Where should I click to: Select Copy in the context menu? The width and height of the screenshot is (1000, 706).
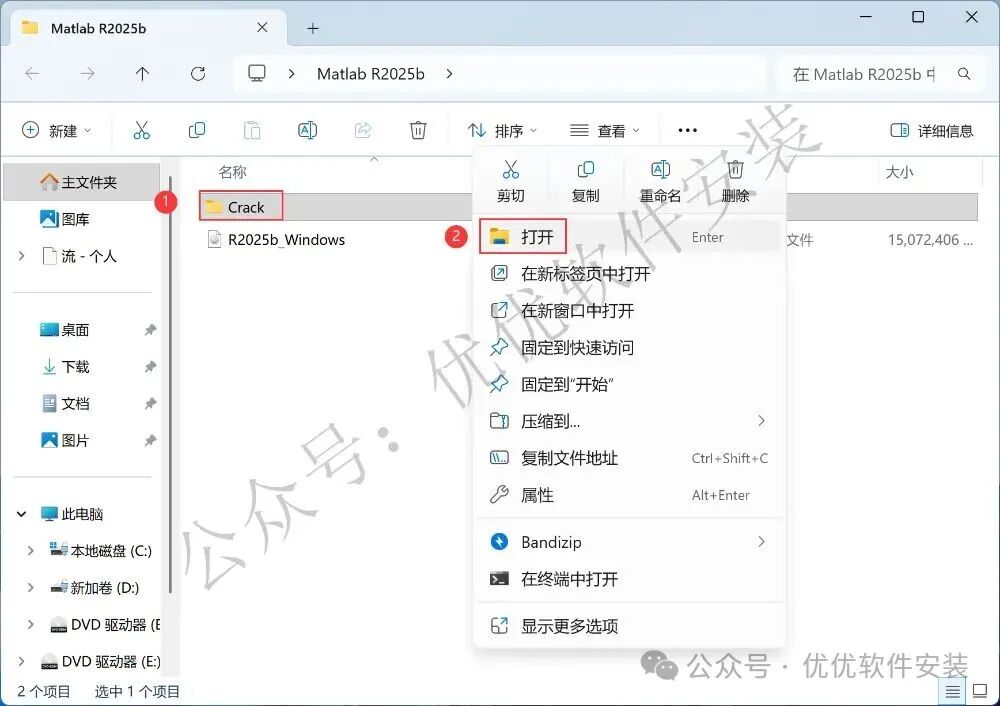tap(585, 182)
